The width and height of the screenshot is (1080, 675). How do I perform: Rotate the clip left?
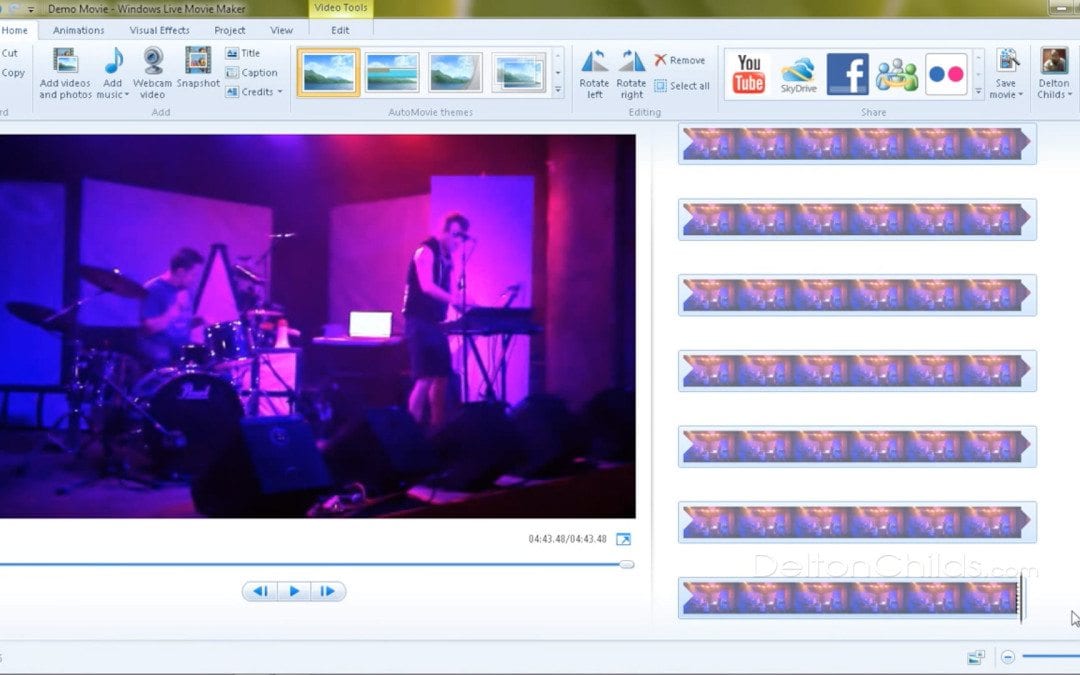tap(594, 70)
